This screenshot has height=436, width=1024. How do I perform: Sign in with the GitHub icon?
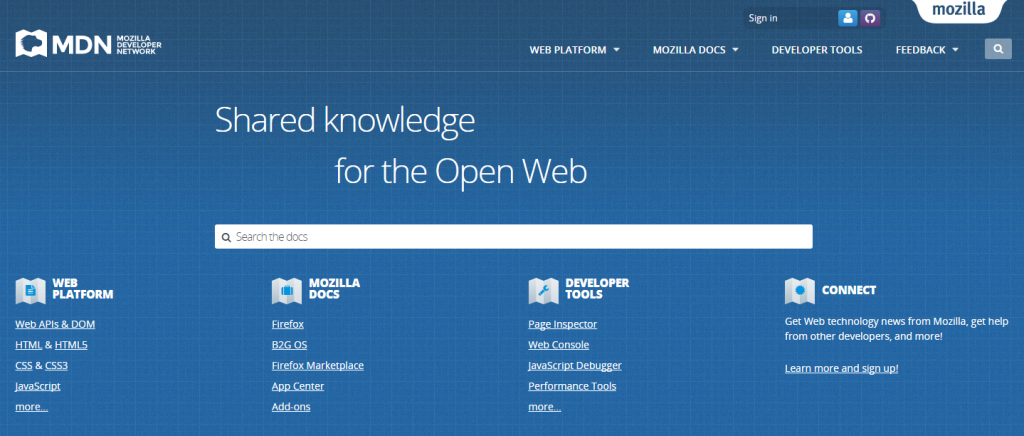click(869, 18)
